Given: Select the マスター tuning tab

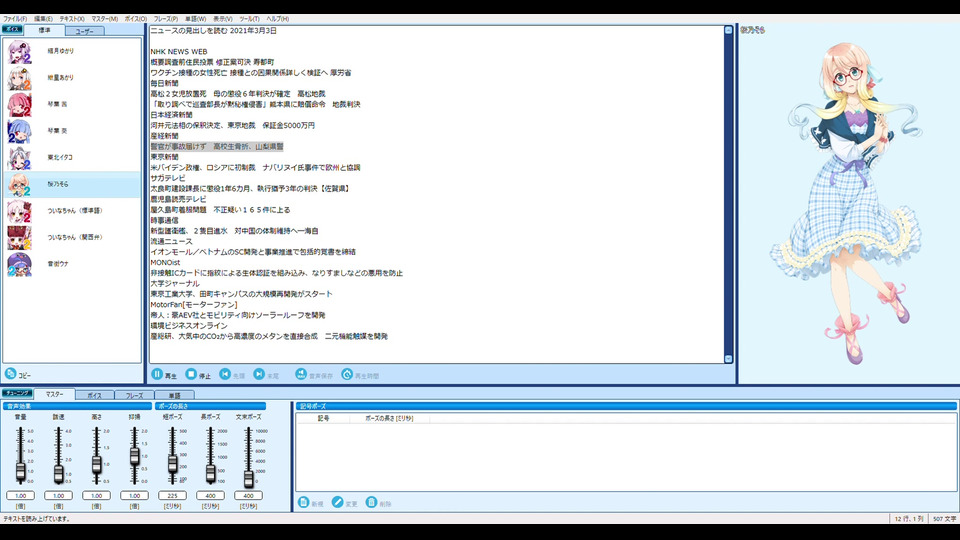Looking at the screenshot, I should (54, 394).
